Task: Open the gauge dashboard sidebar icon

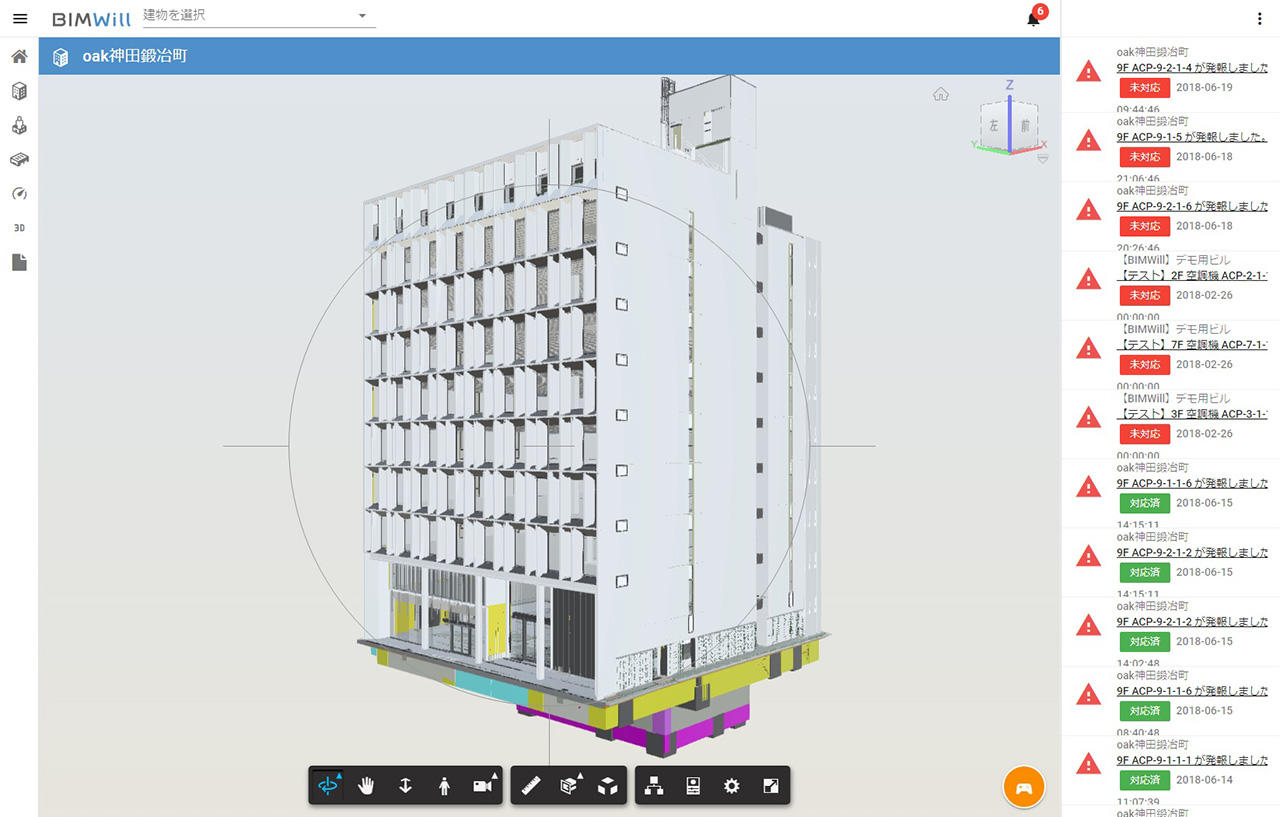Action: coord(19,193)
